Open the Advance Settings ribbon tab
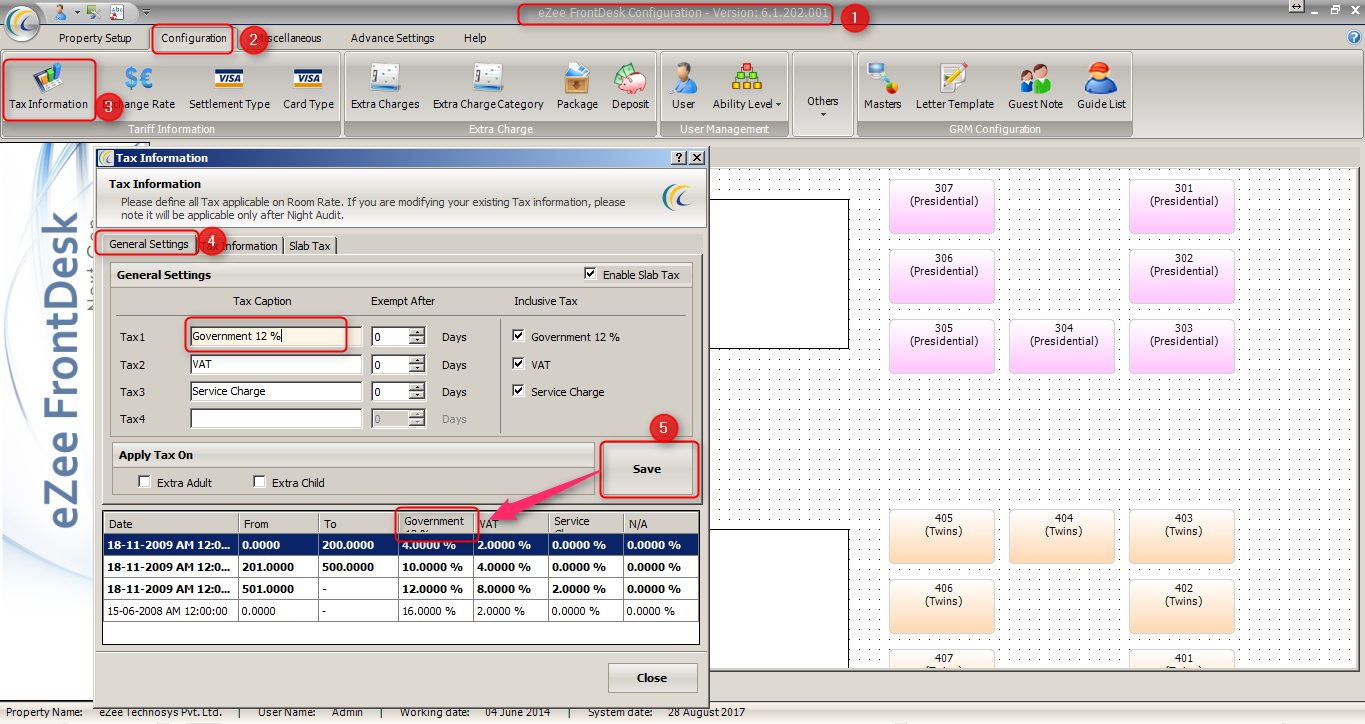This screenshot has height=724, width=1365. pos(392,38)
